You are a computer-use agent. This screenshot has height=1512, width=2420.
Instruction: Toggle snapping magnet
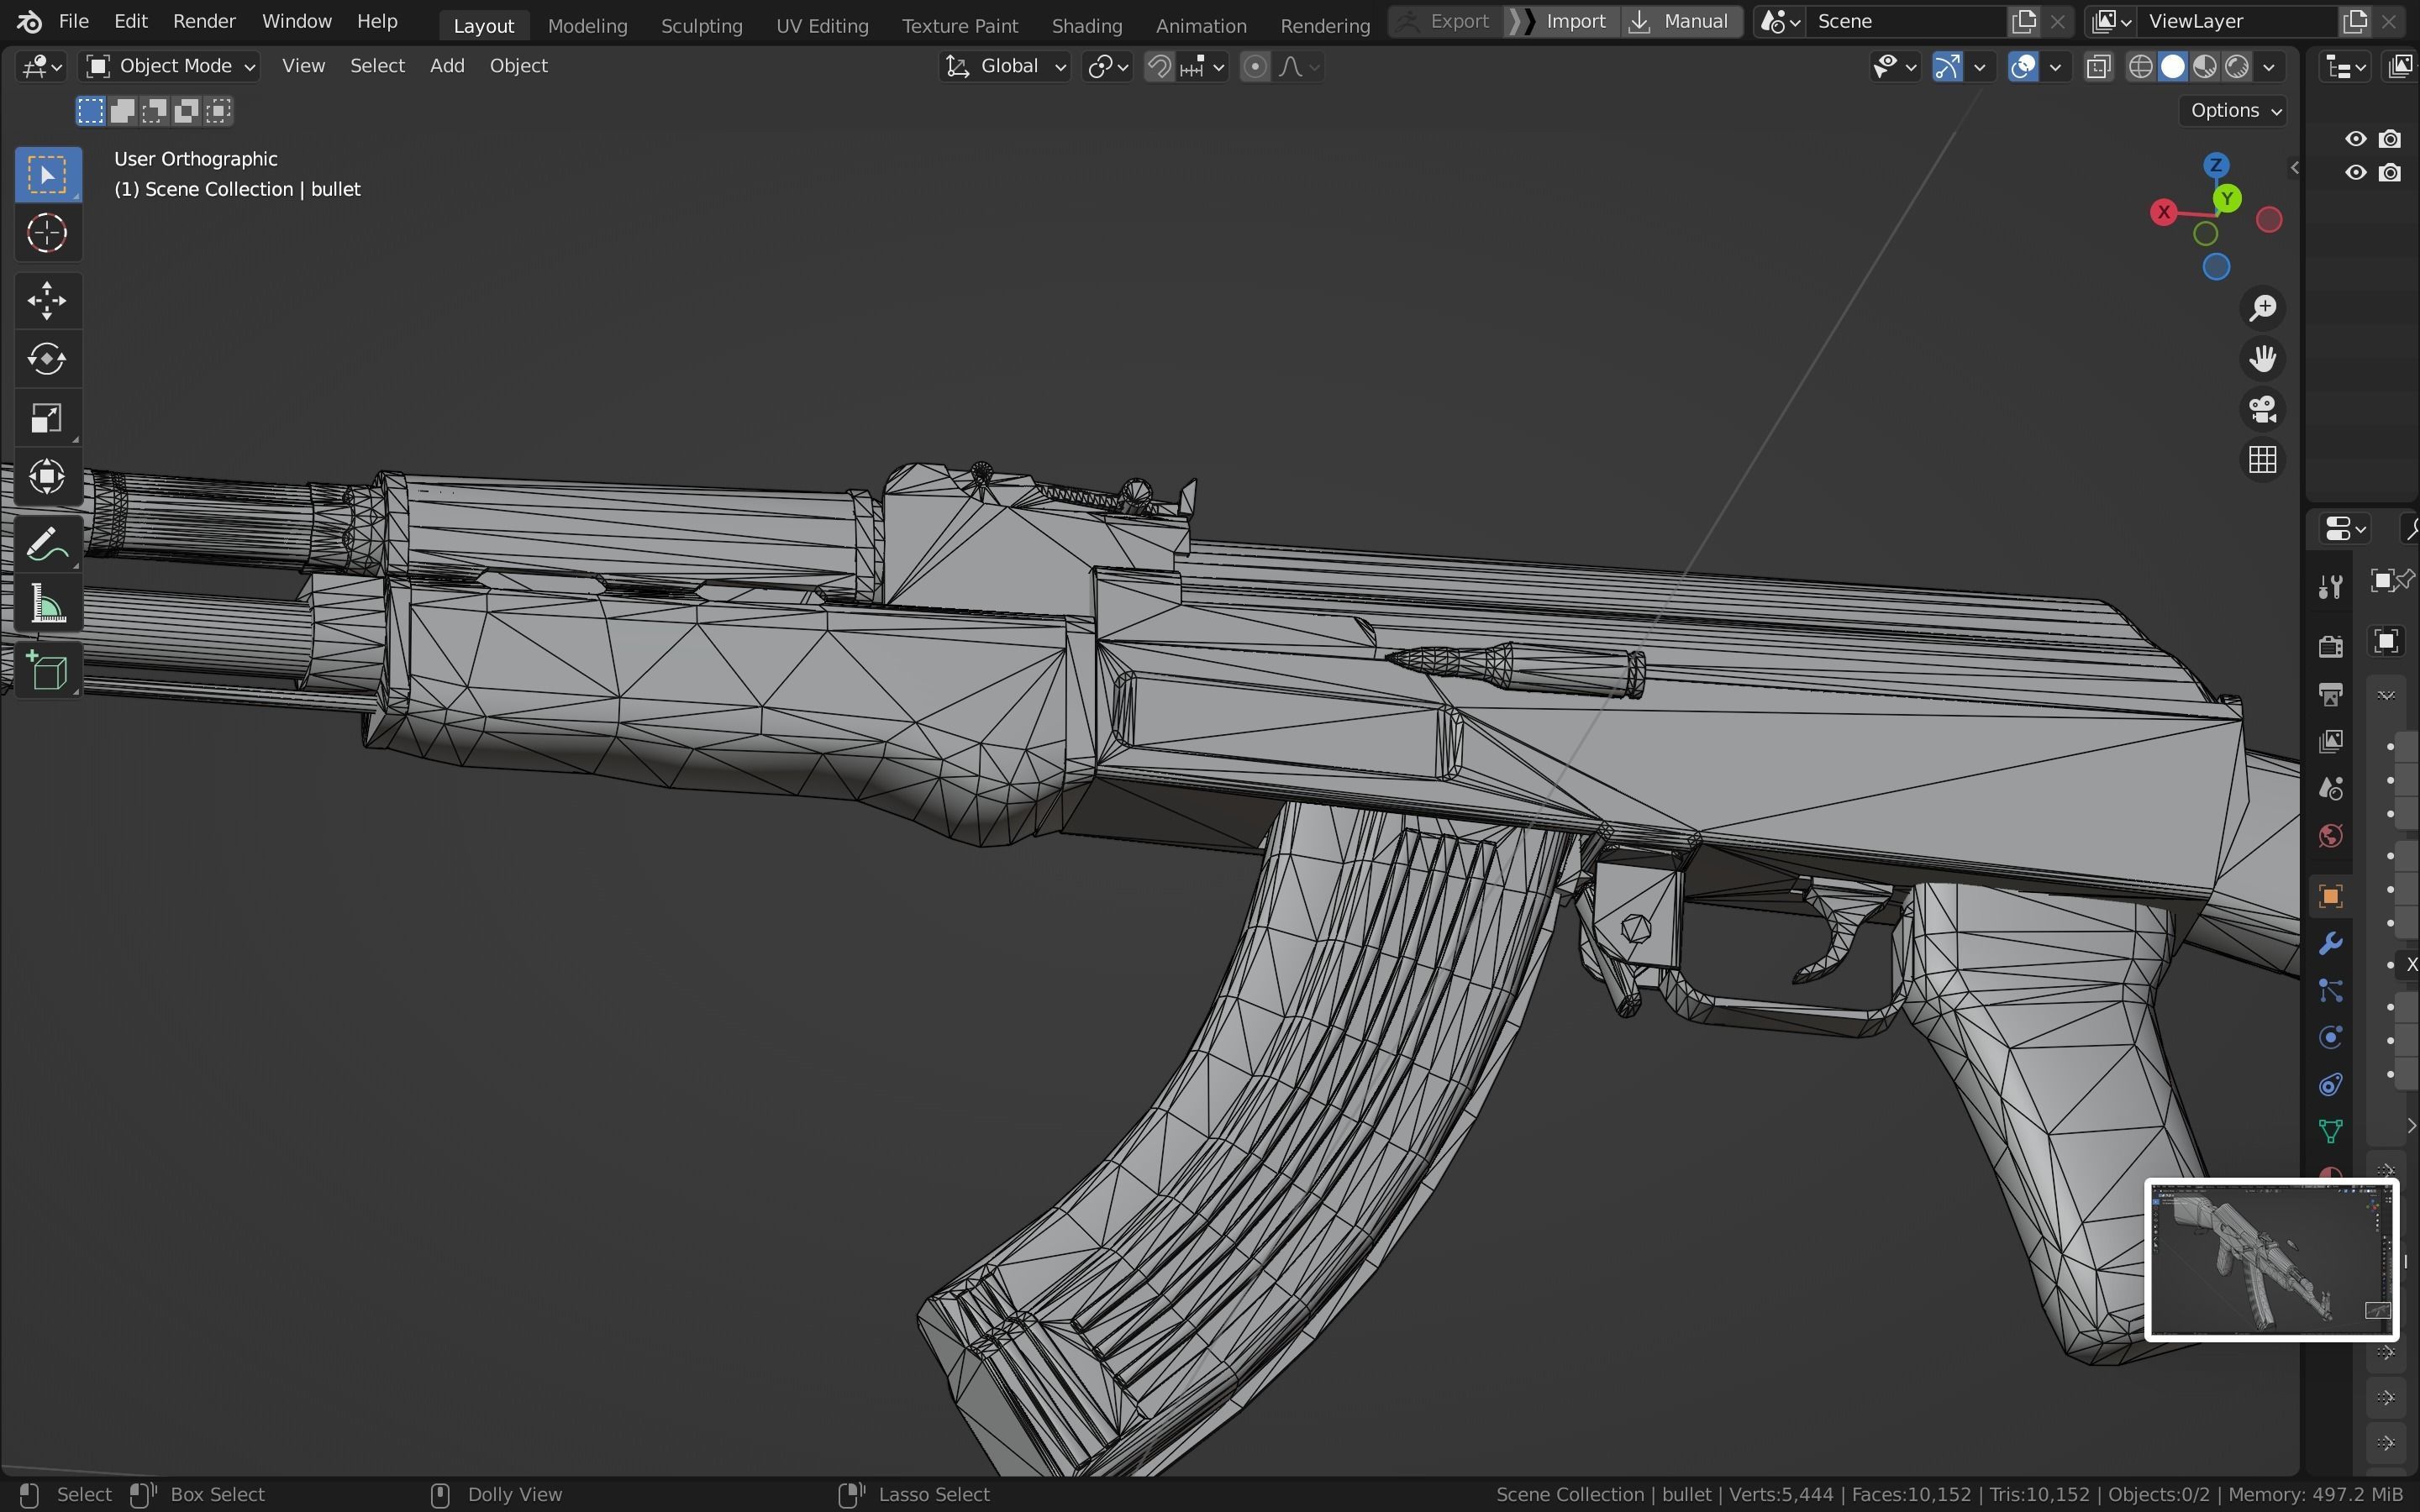(1159, 67)
